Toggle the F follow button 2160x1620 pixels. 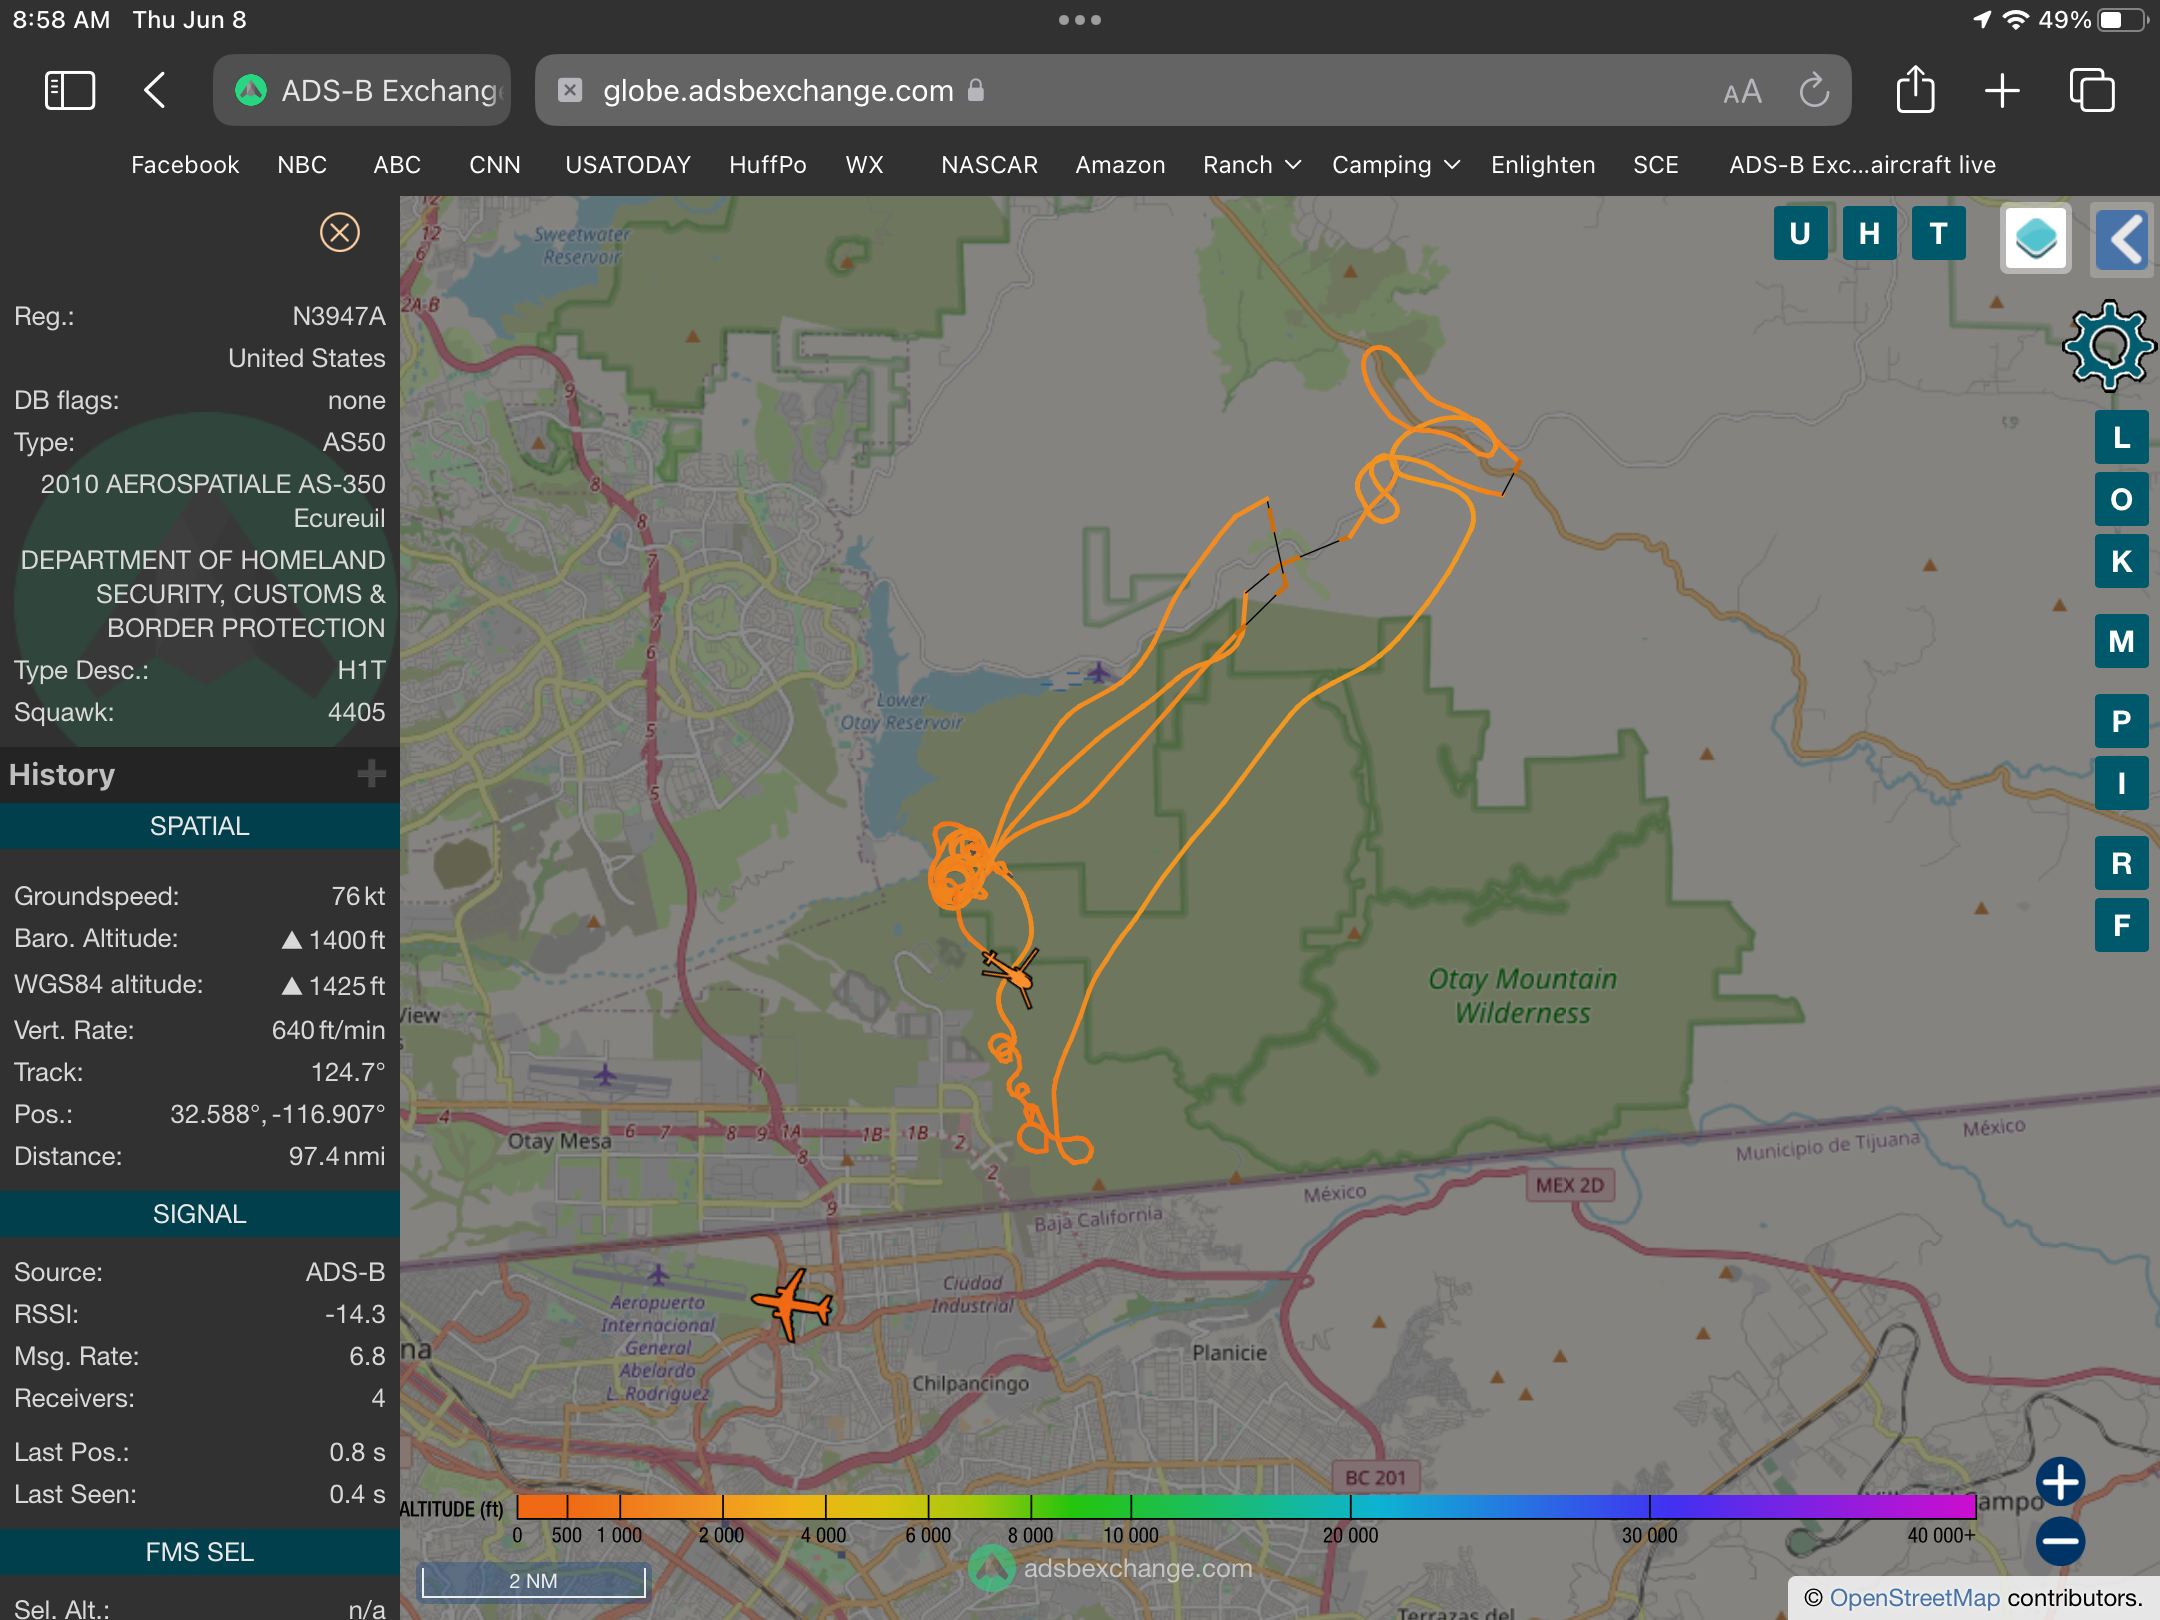pos(2121,925)
